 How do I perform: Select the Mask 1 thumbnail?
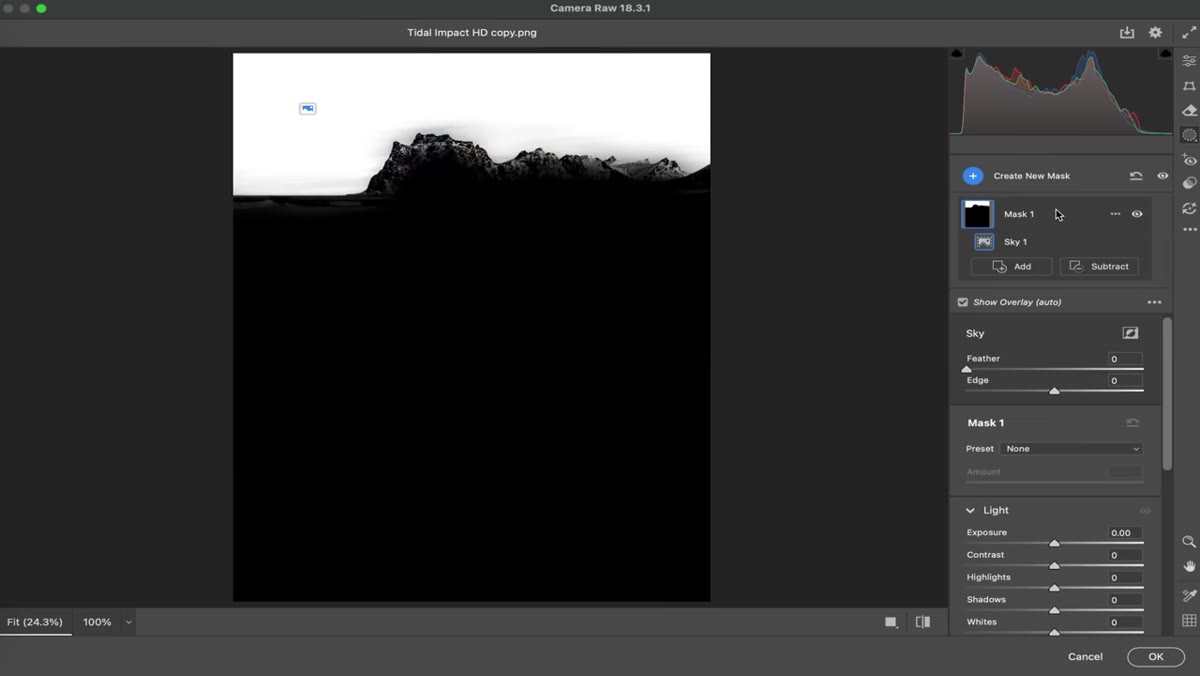tap(978, 214)
